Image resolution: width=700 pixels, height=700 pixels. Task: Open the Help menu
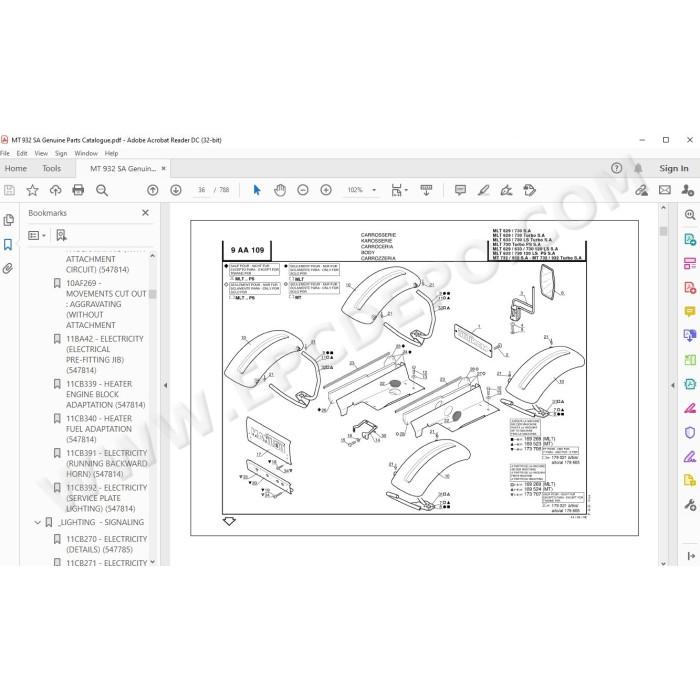pyautogui.click(x=111, y=153)
